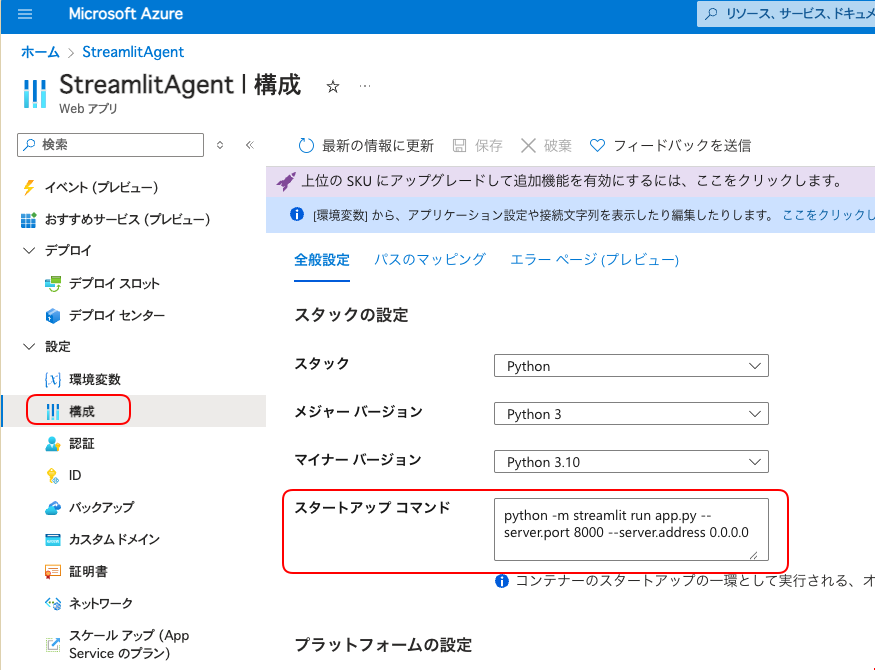Screen dimensions: 875x670
Task: Click the rocket icon in upgrade banner
Action: (x=286, y=181)
